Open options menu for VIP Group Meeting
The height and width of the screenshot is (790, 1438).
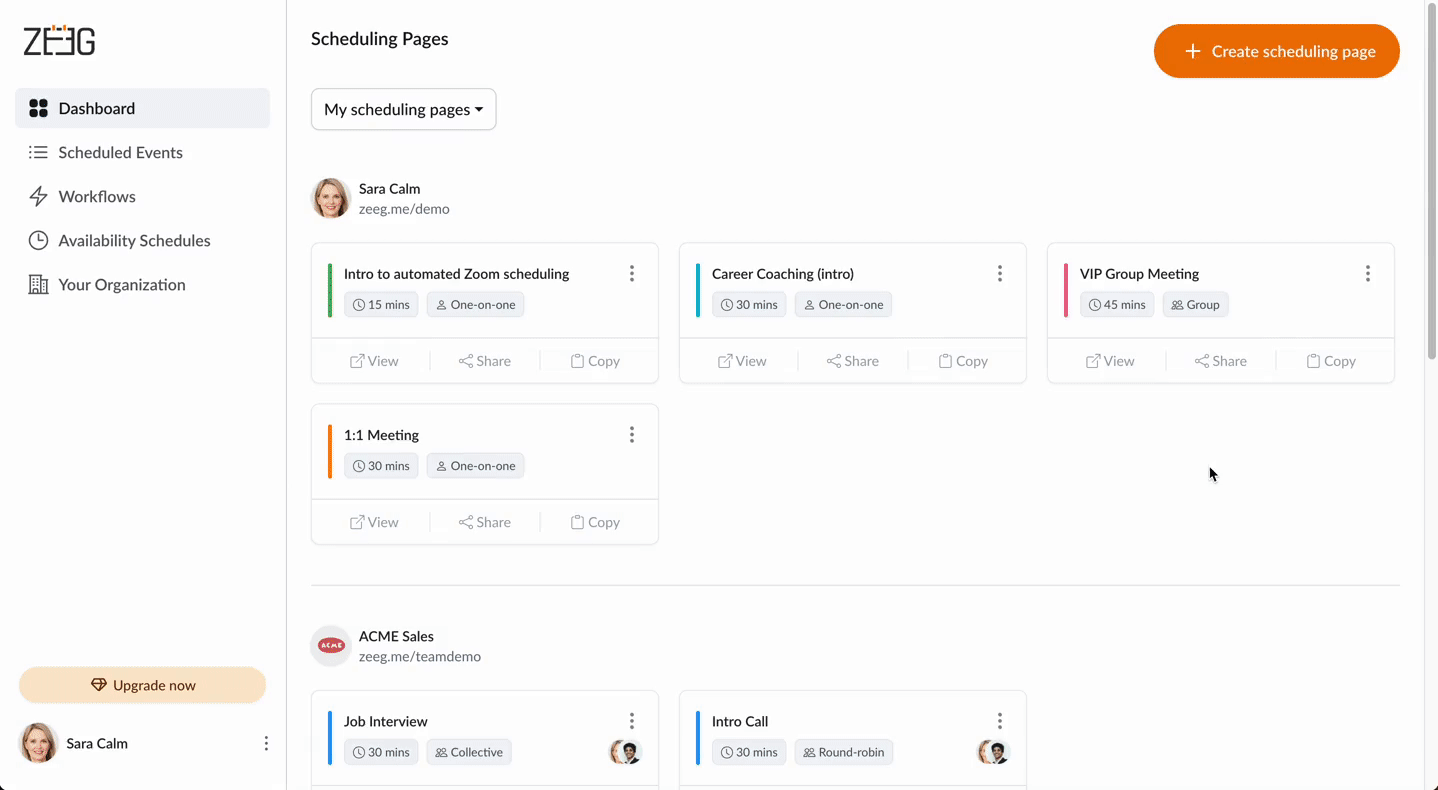1367,274
